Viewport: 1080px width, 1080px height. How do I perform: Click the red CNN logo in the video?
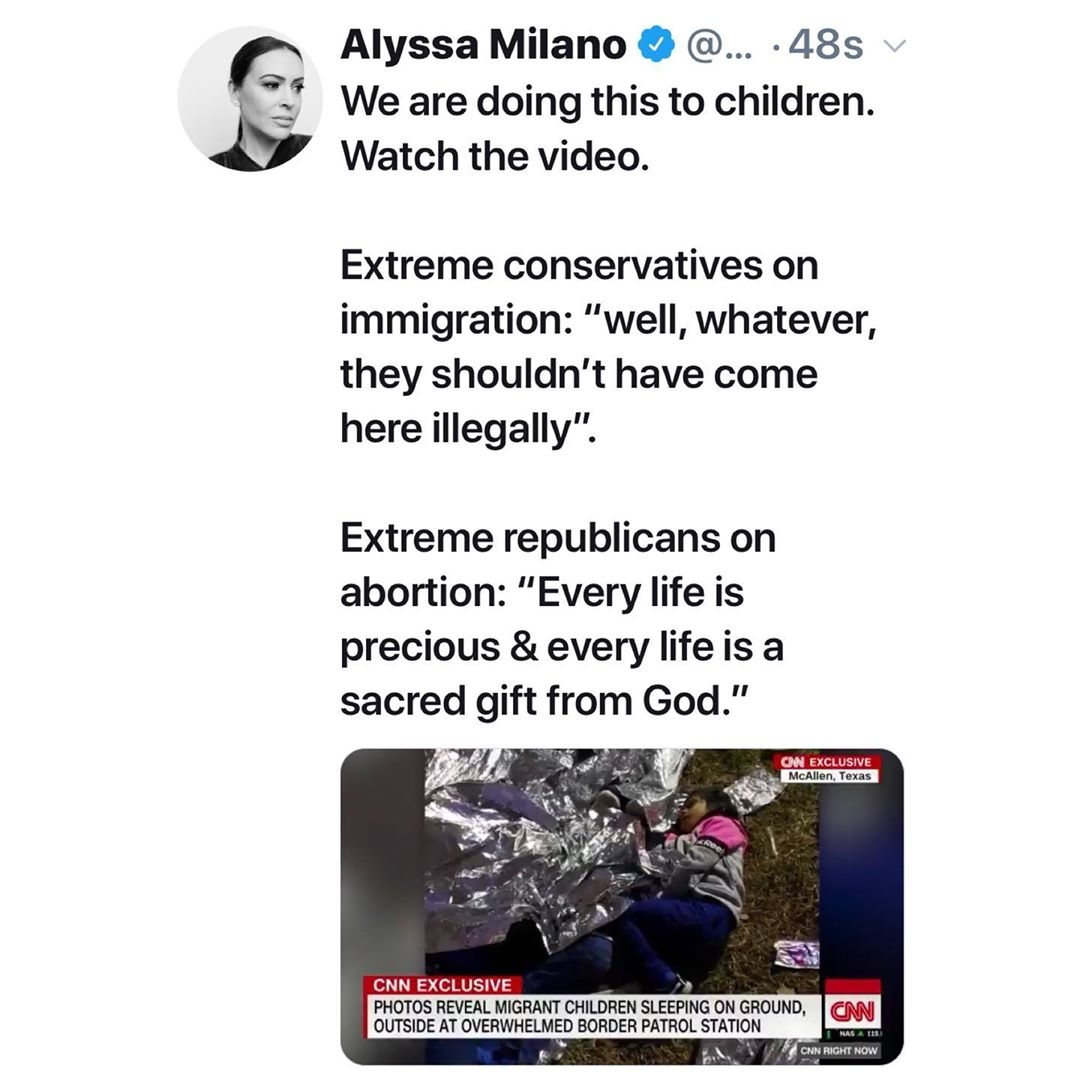(x=853, y=1012)
